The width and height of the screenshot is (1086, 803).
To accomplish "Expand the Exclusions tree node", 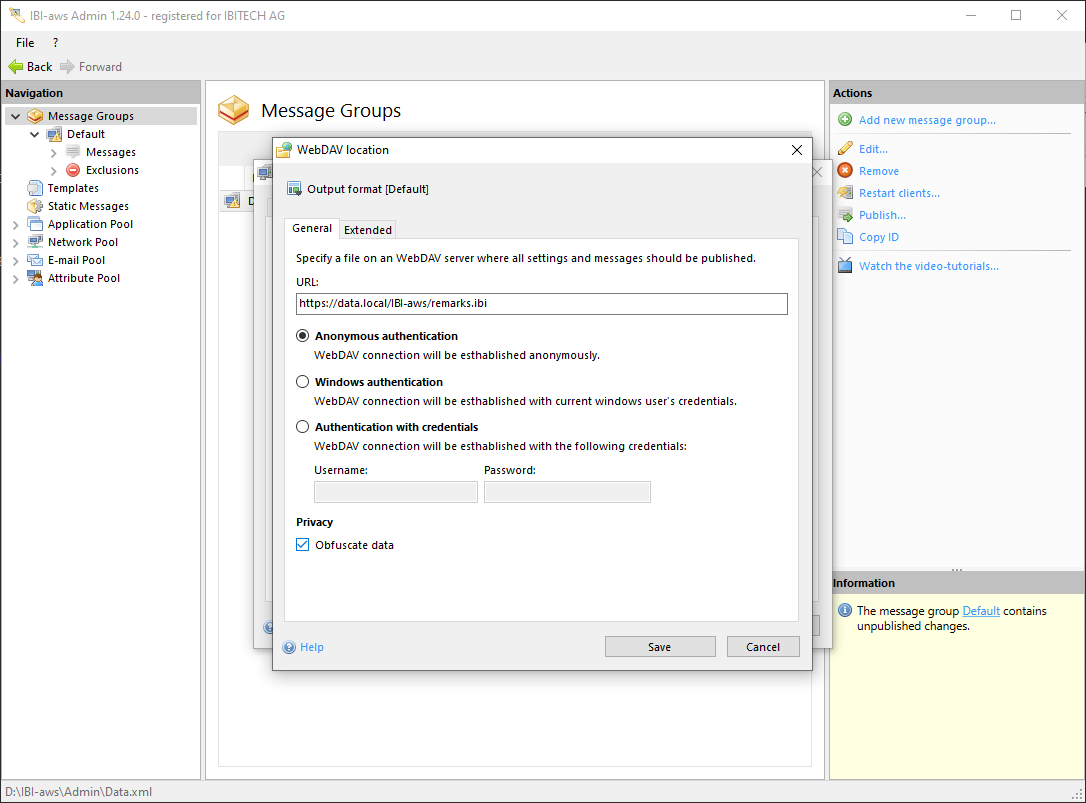I will point(54,171).
